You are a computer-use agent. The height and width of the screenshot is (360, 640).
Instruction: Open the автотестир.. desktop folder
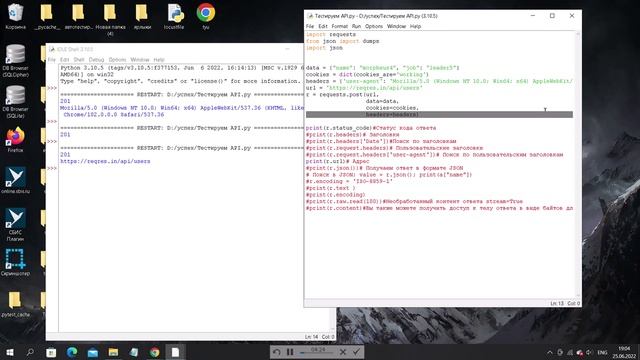(x=78, y=16)
